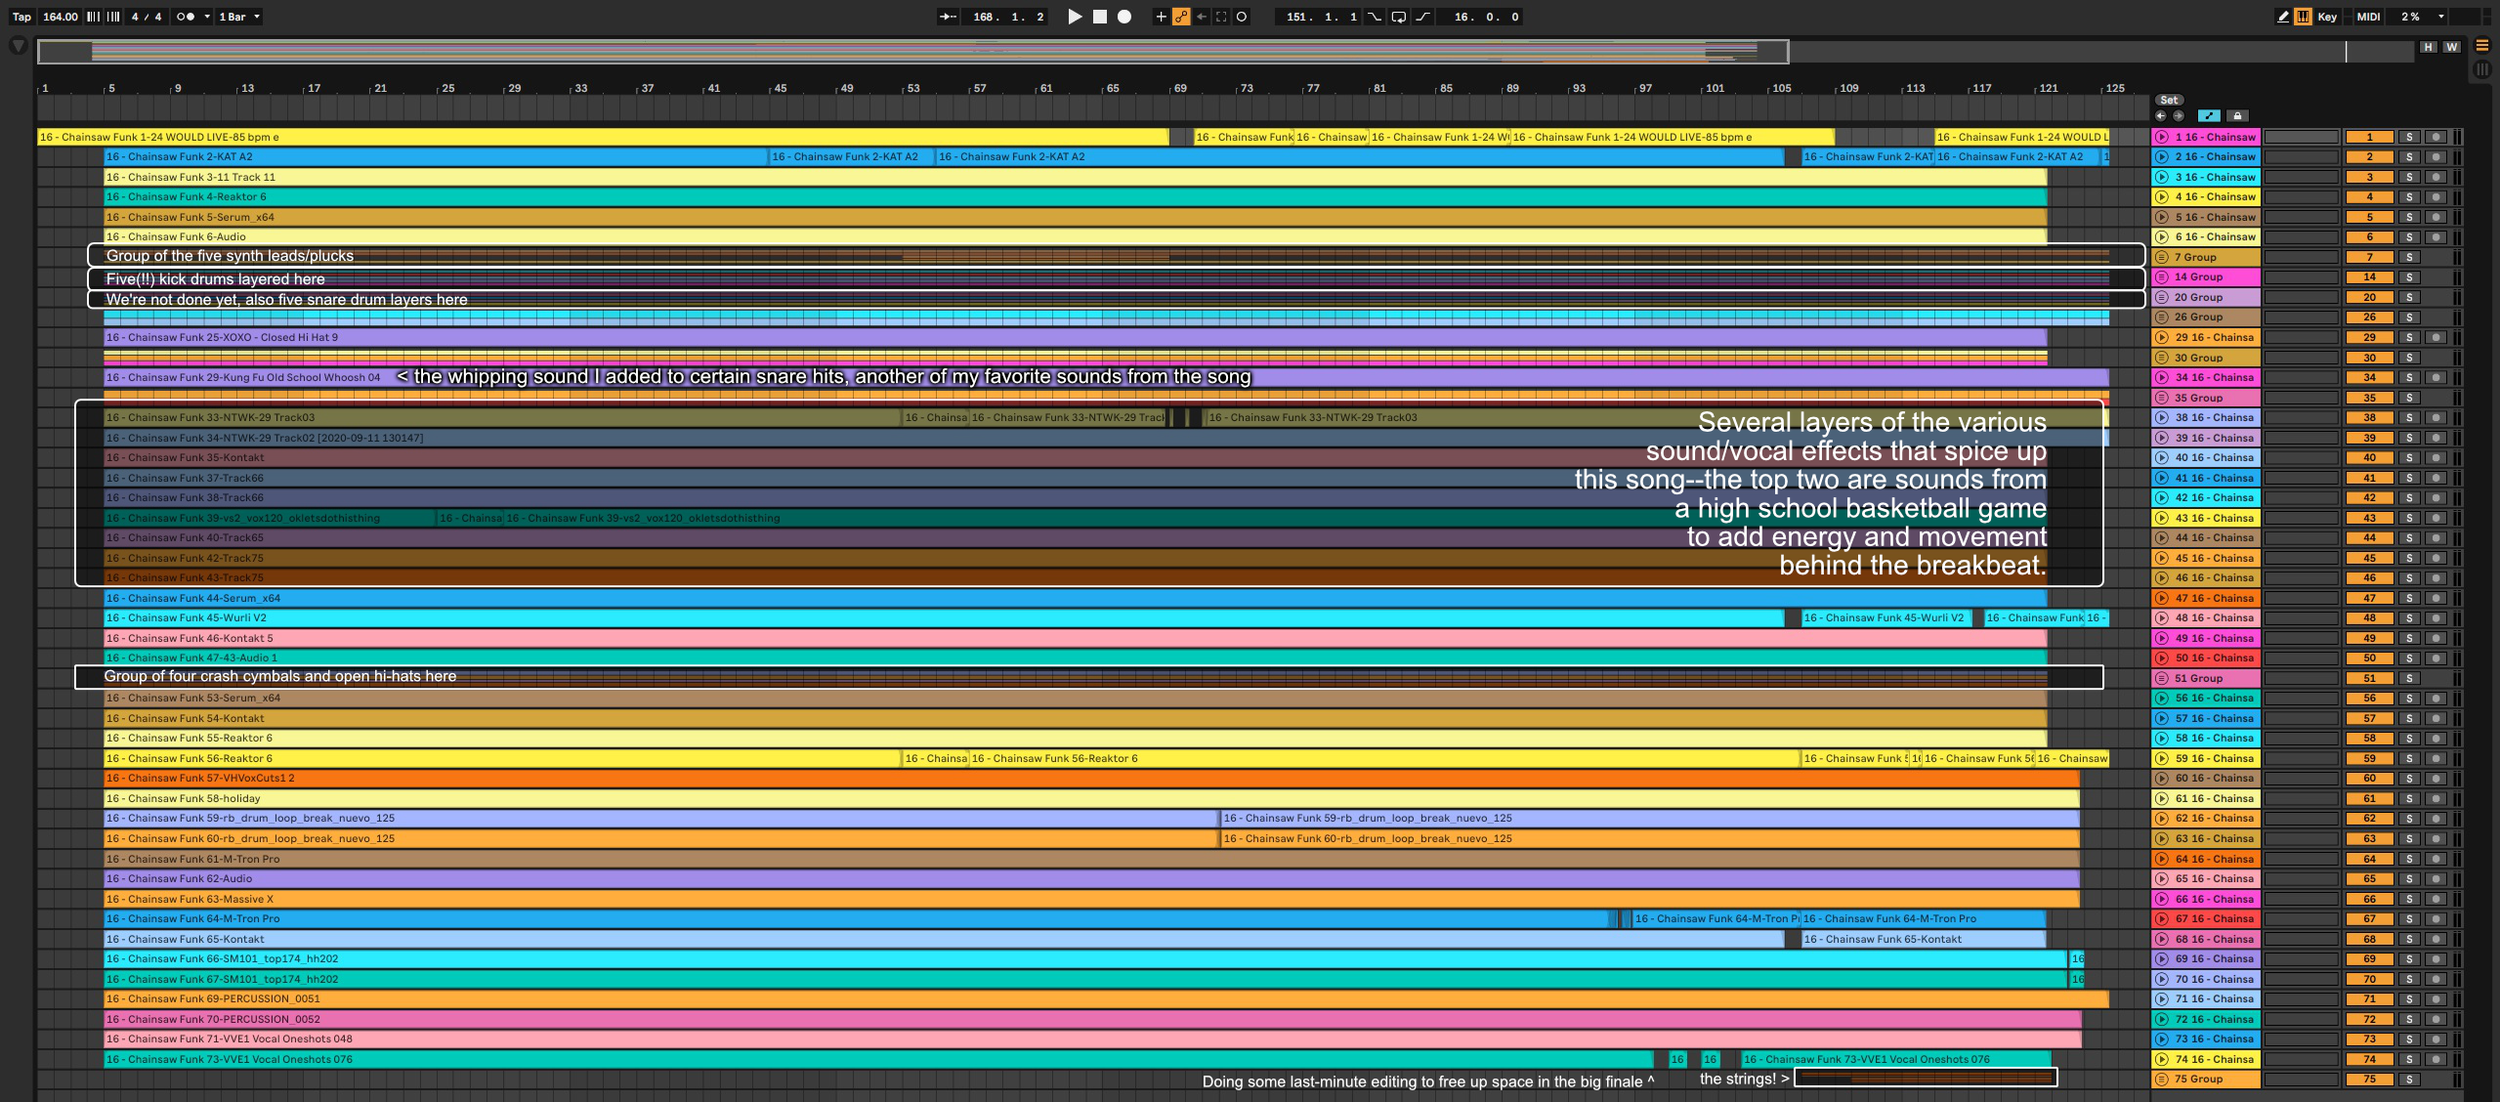Arm track 3 for recording
2500x1102 pixels.
coord(2435,177)
